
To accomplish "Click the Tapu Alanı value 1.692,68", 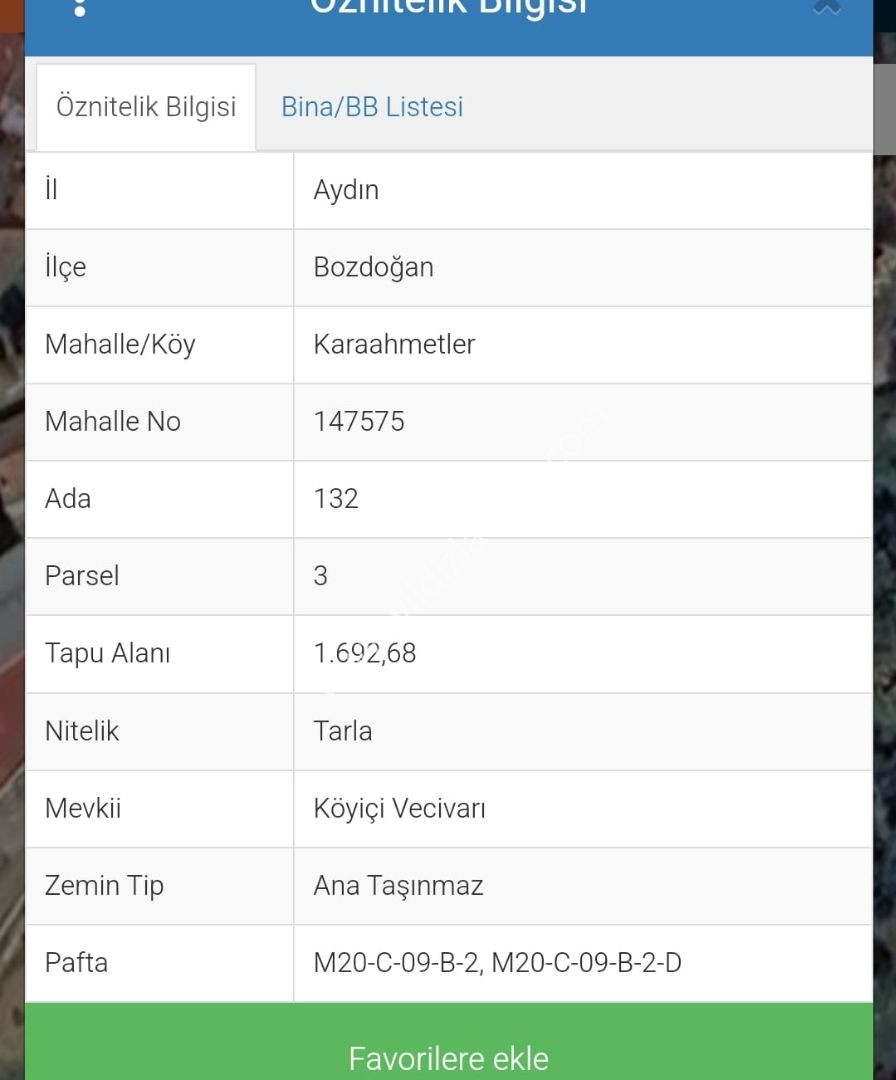I will pos(364,653).
